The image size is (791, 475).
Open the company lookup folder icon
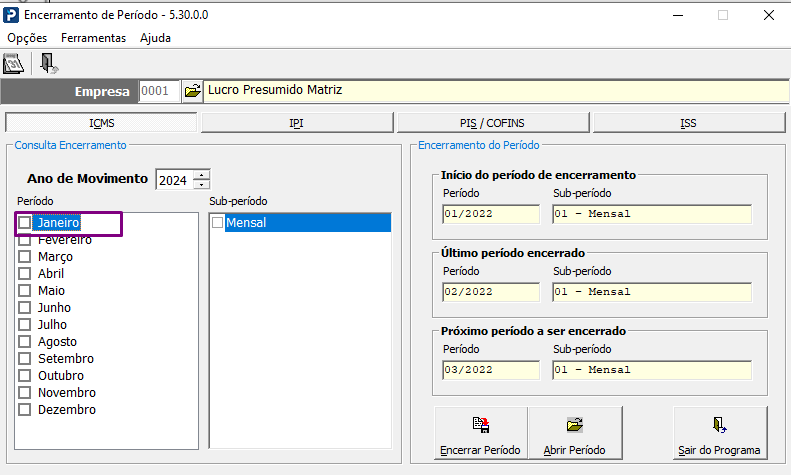coord(192,91)
